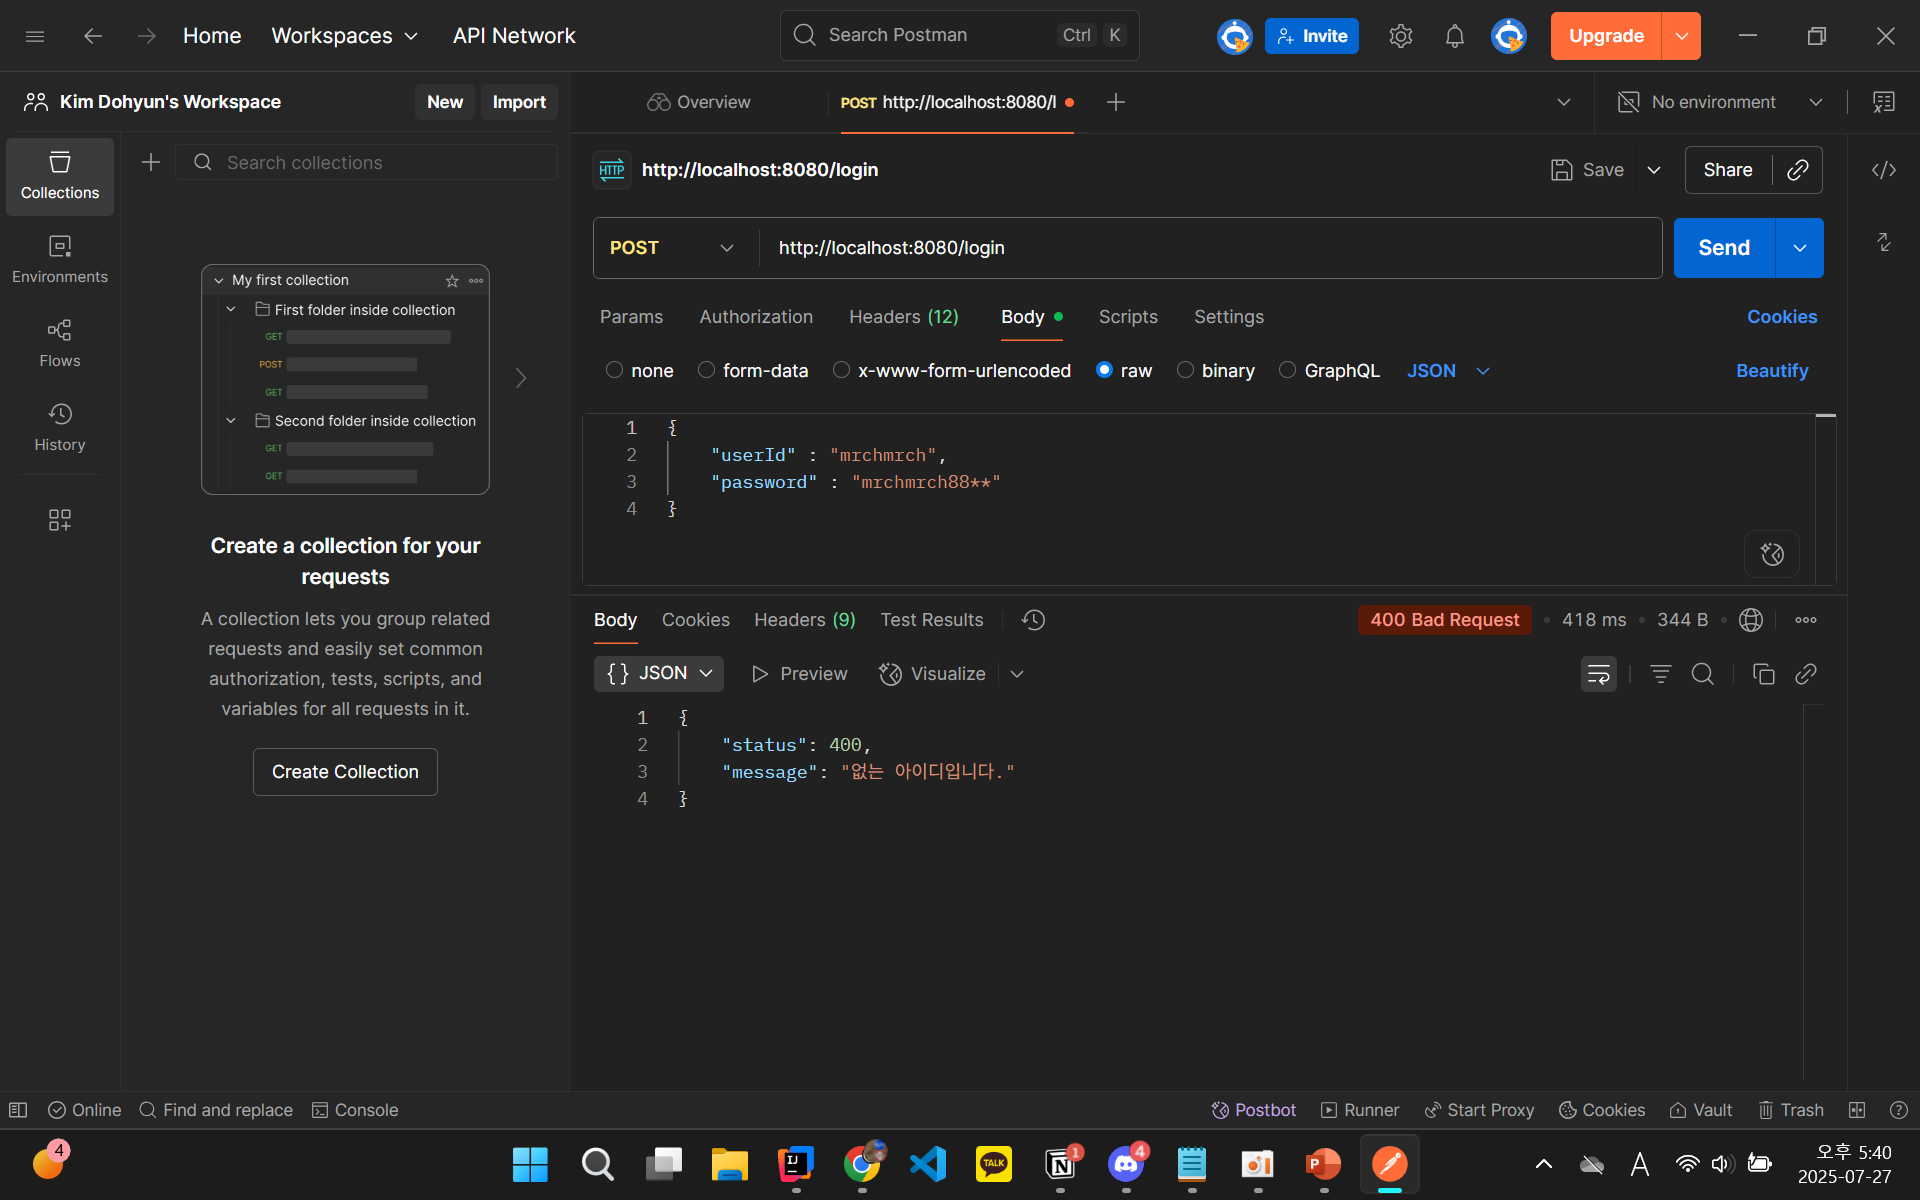
Task: Open the settings gear icon
Action: click(1400, 36)
